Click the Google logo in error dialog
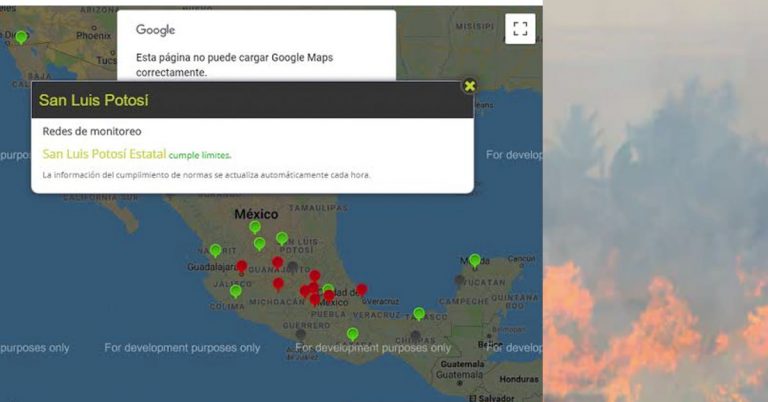This screenshot has width=768, height=402. 155,30
